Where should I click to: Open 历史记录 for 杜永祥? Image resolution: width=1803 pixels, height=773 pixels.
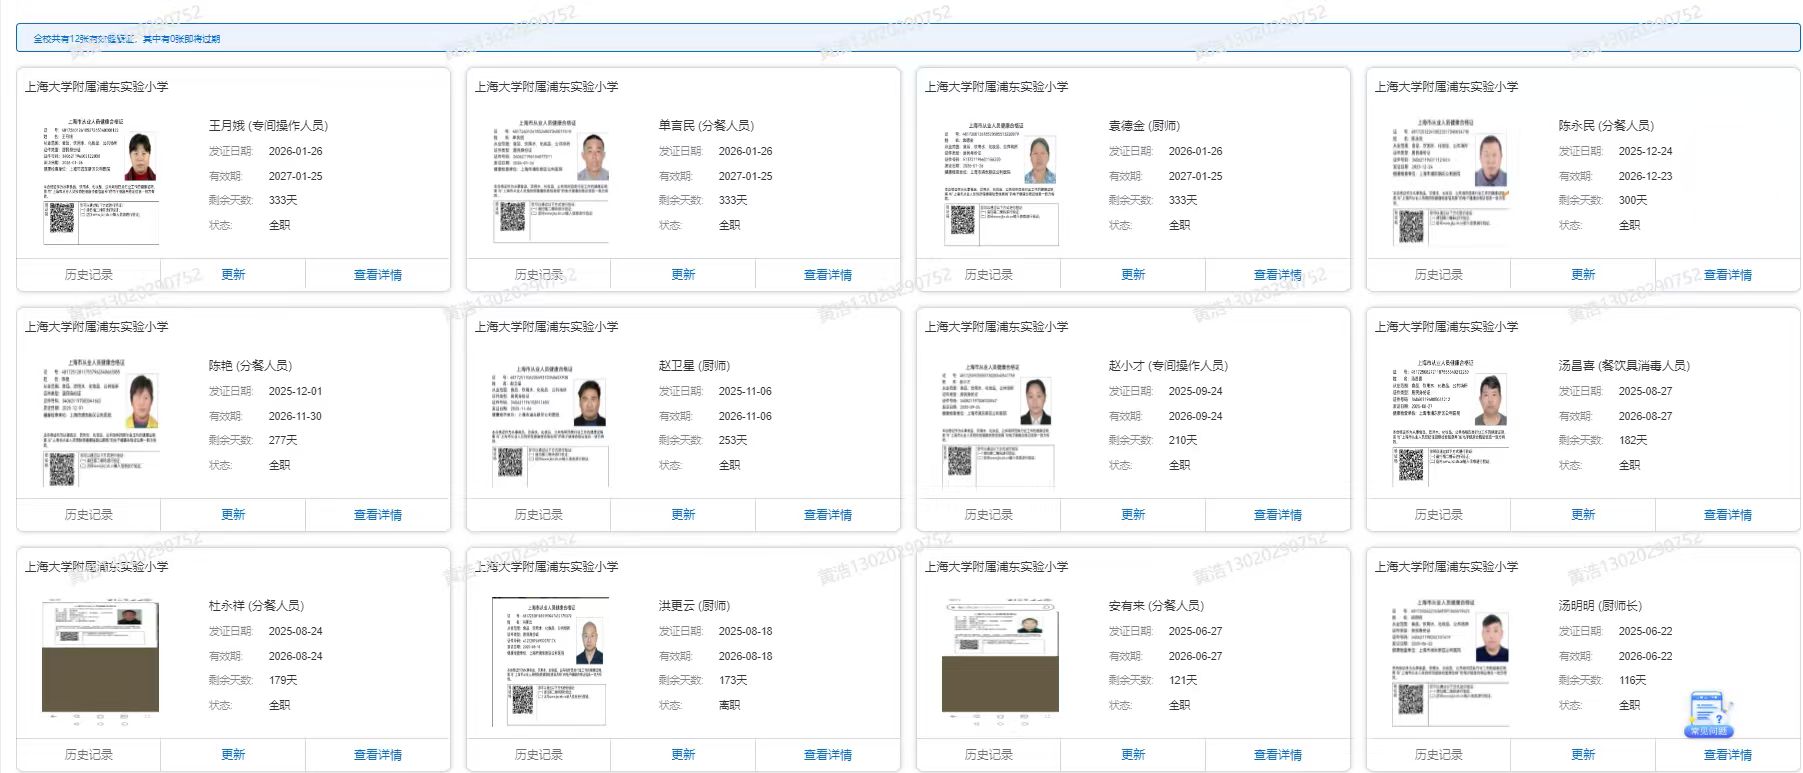point(89,755)
